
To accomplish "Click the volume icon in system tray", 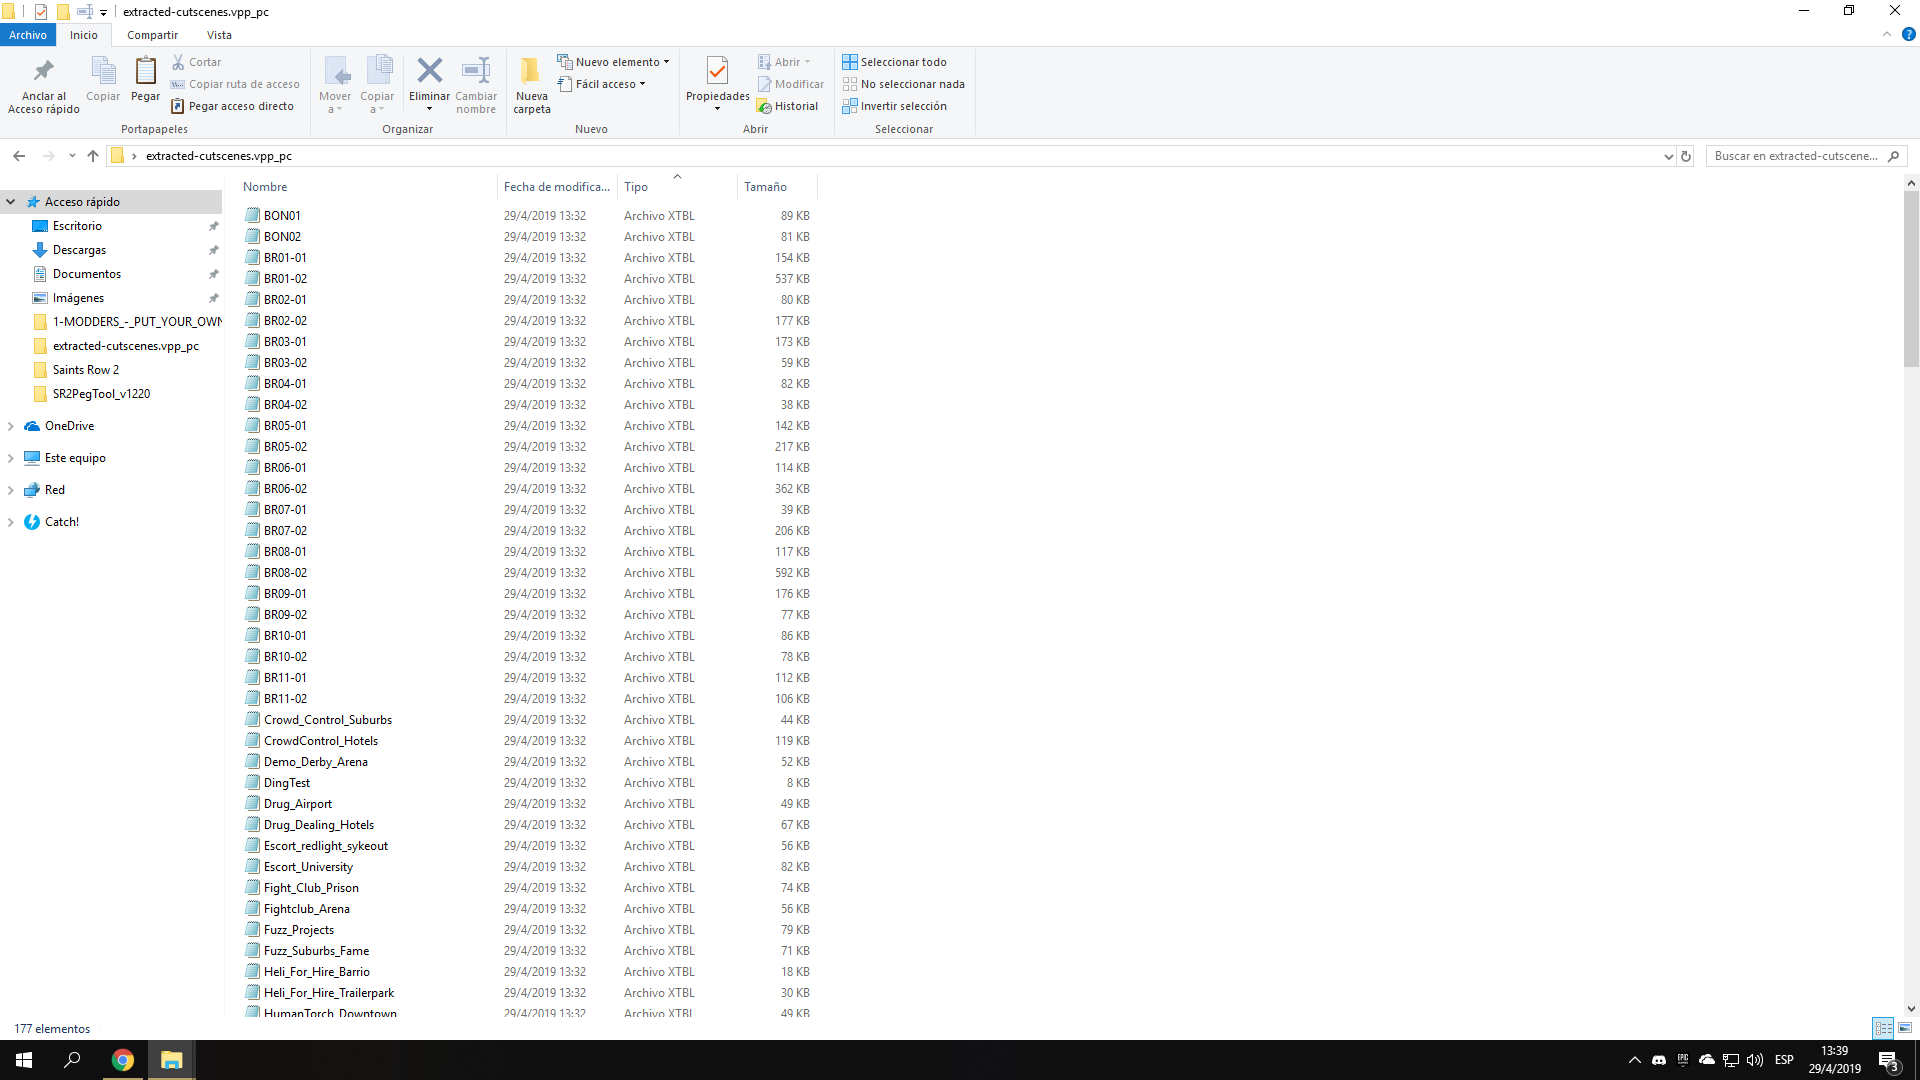I will [1755, 1060].
